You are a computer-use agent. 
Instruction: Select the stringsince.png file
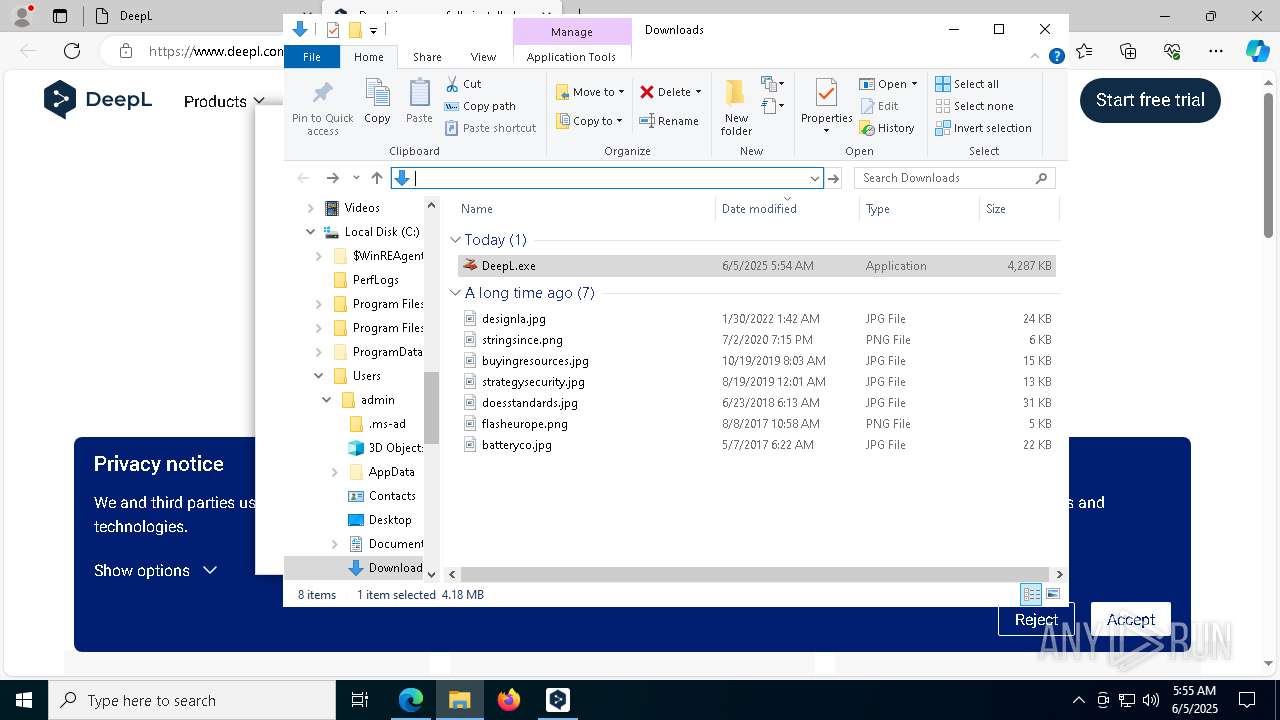coord(522,340)
